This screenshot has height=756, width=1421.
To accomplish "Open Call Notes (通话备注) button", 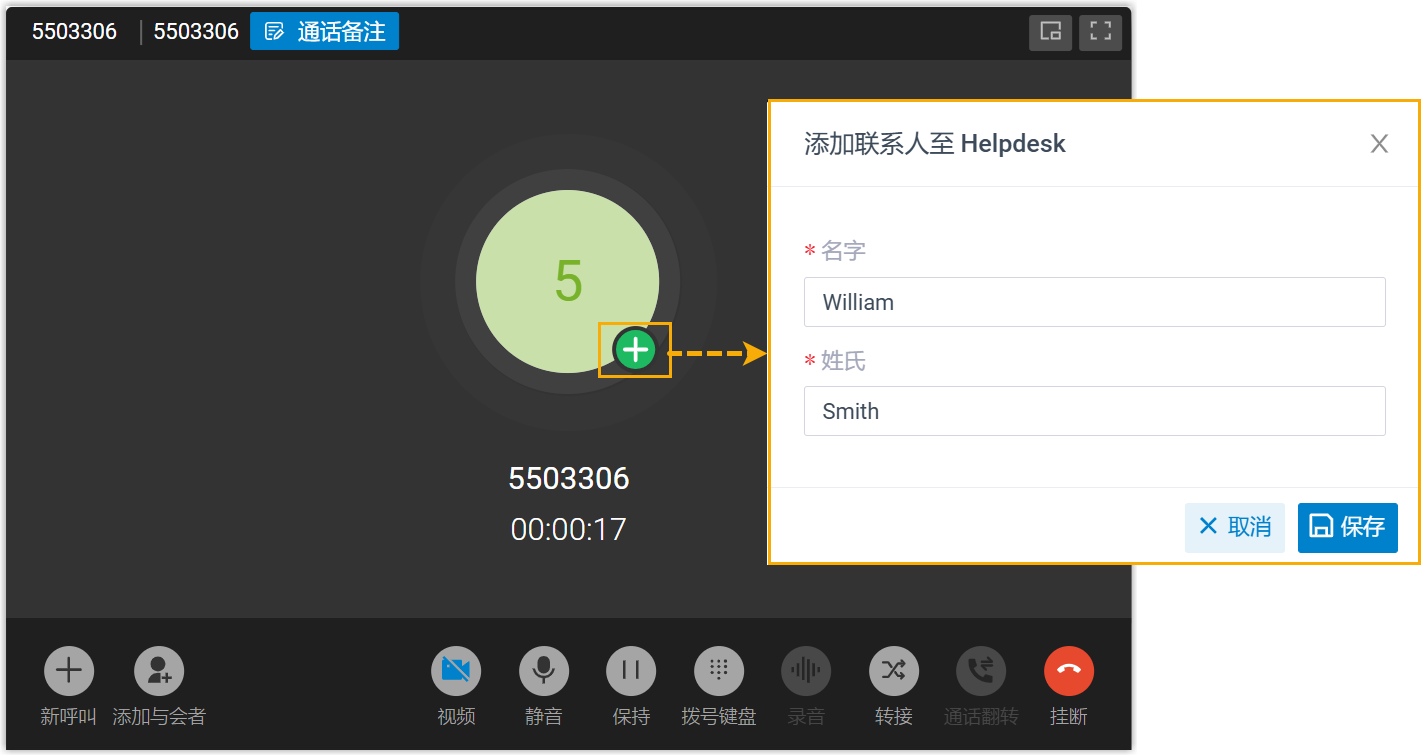I will 325,32.
